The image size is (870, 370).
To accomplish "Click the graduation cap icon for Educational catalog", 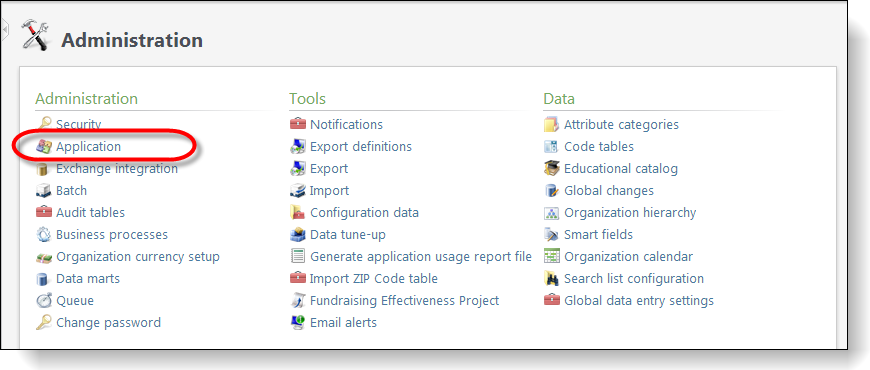I will pos(551,168).
